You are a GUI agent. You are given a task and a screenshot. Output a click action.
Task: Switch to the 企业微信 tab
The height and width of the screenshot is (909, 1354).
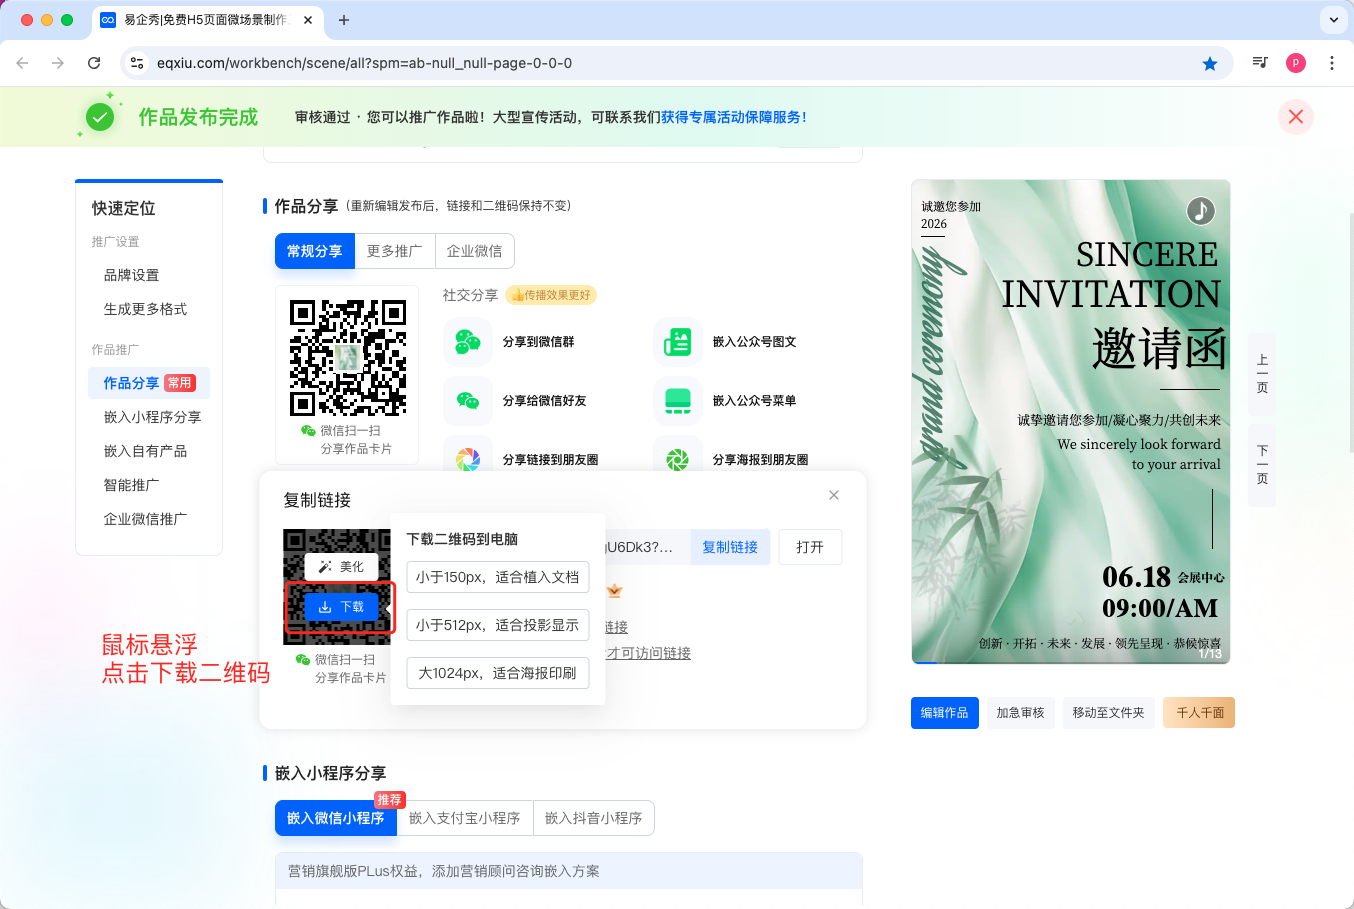pos(475,251)
